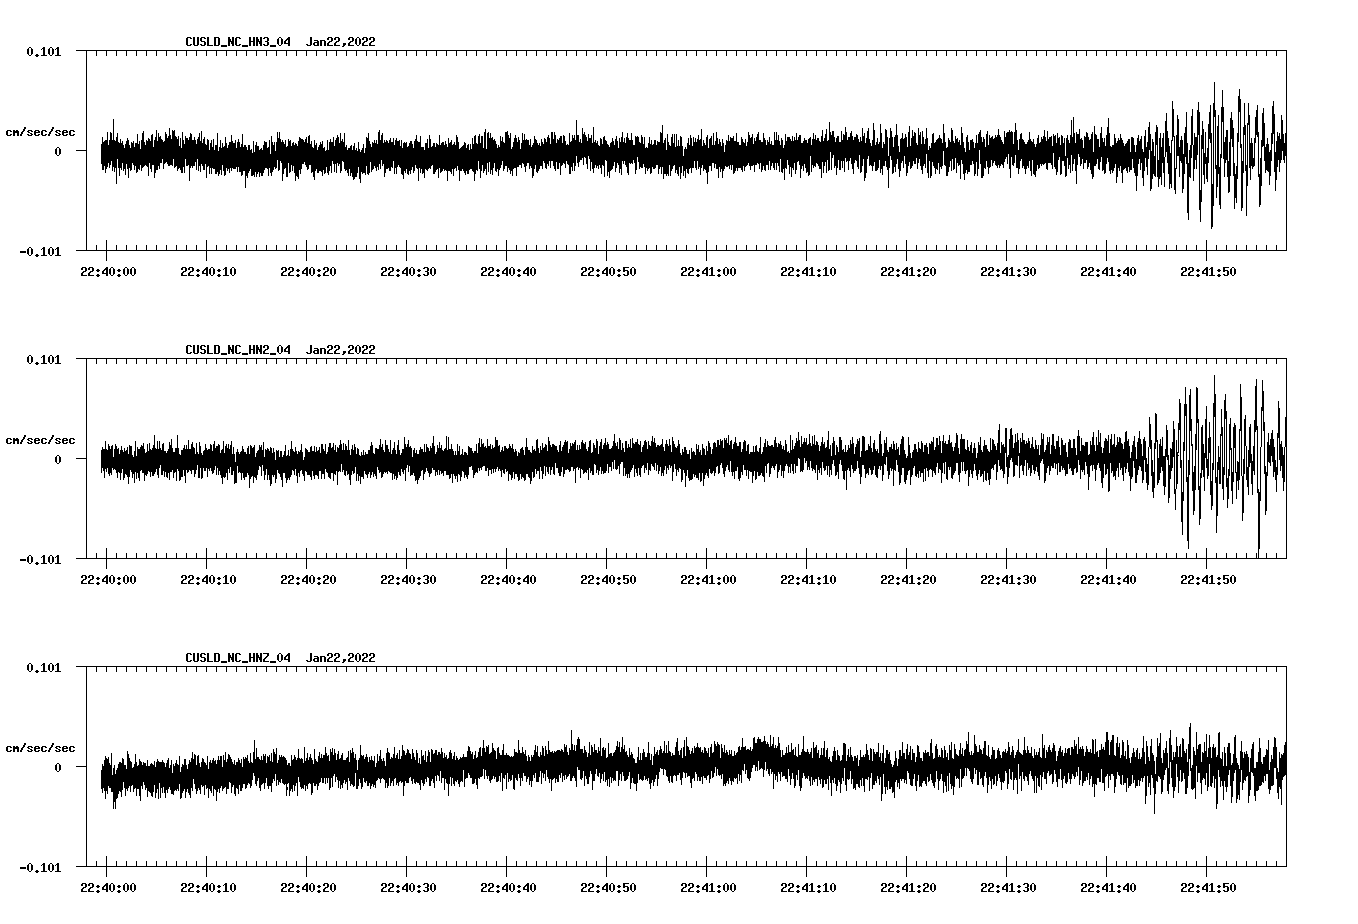Click 22:40:30 time label under HN2 plot
The image size is (1358, 924).
pyautogui.click(x=407, y=580)
